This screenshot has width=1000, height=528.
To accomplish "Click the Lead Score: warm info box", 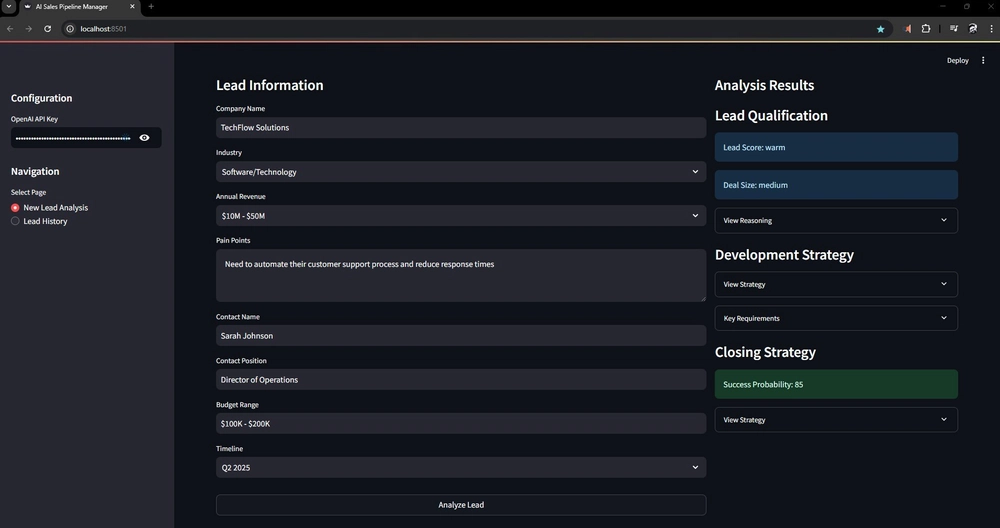I will tap(836, 147).
